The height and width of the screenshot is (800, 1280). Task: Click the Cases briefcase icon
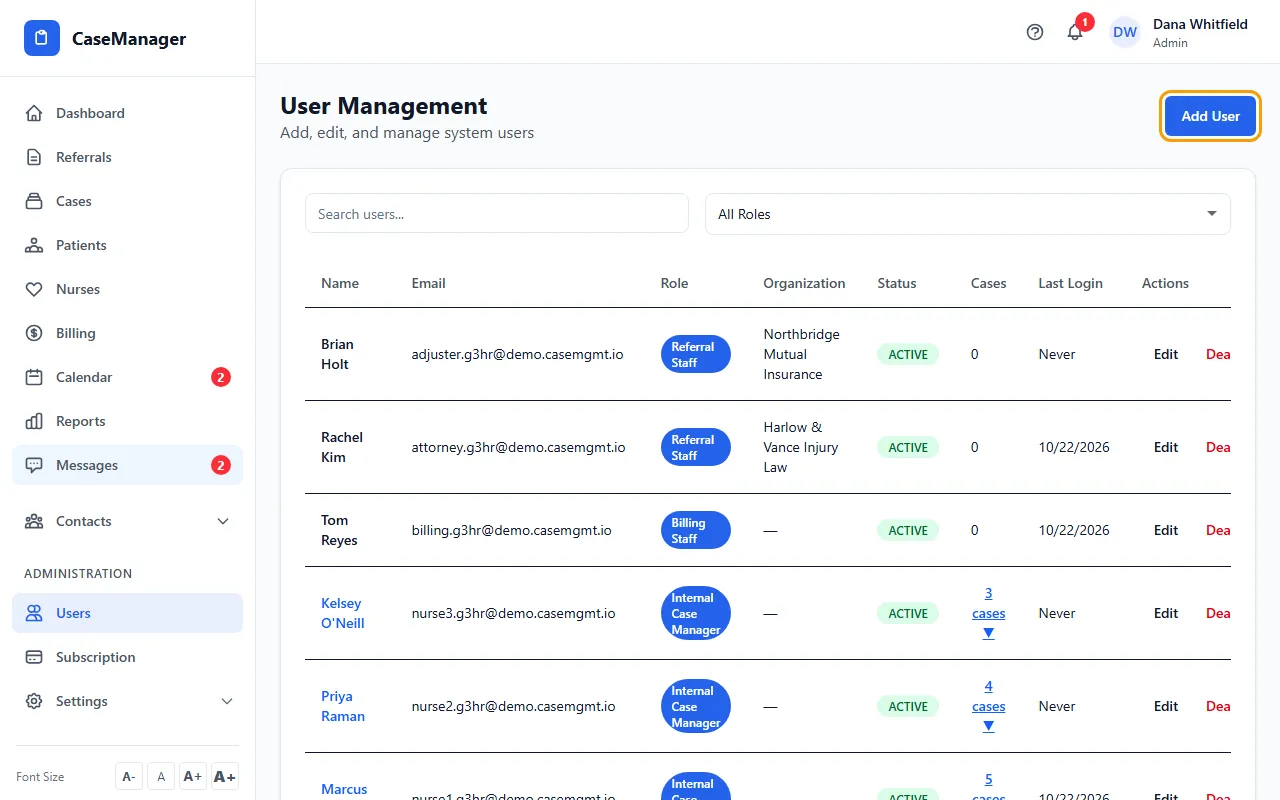[x=34, y=201]
